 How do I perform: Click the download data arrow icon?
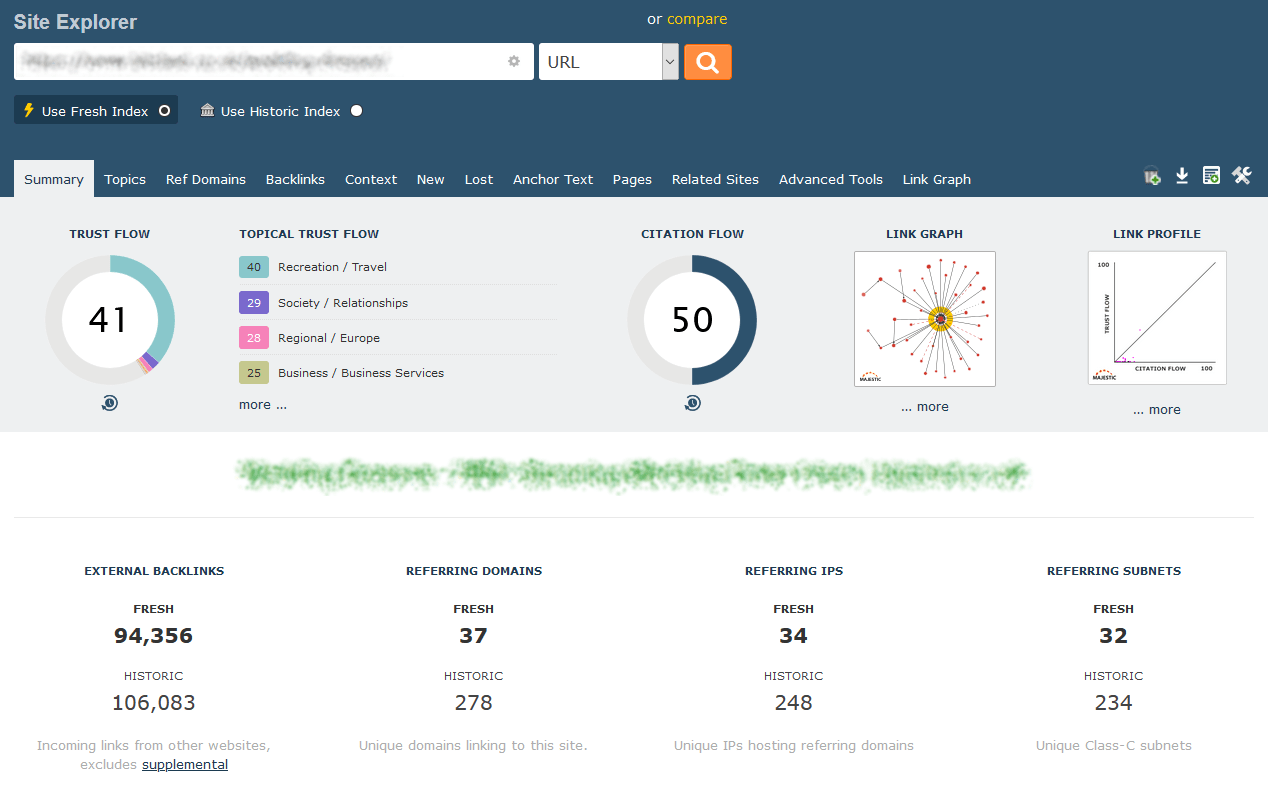[1182, 176]
